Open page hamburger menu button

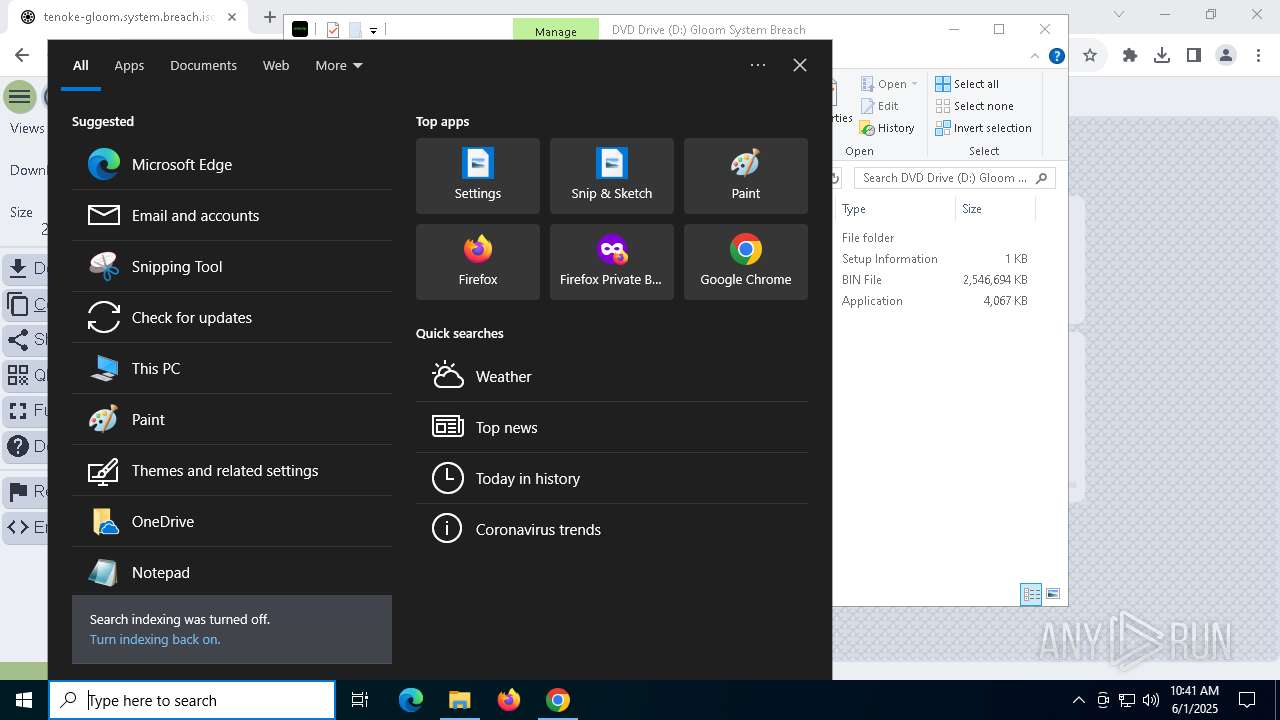pos(19,97)
